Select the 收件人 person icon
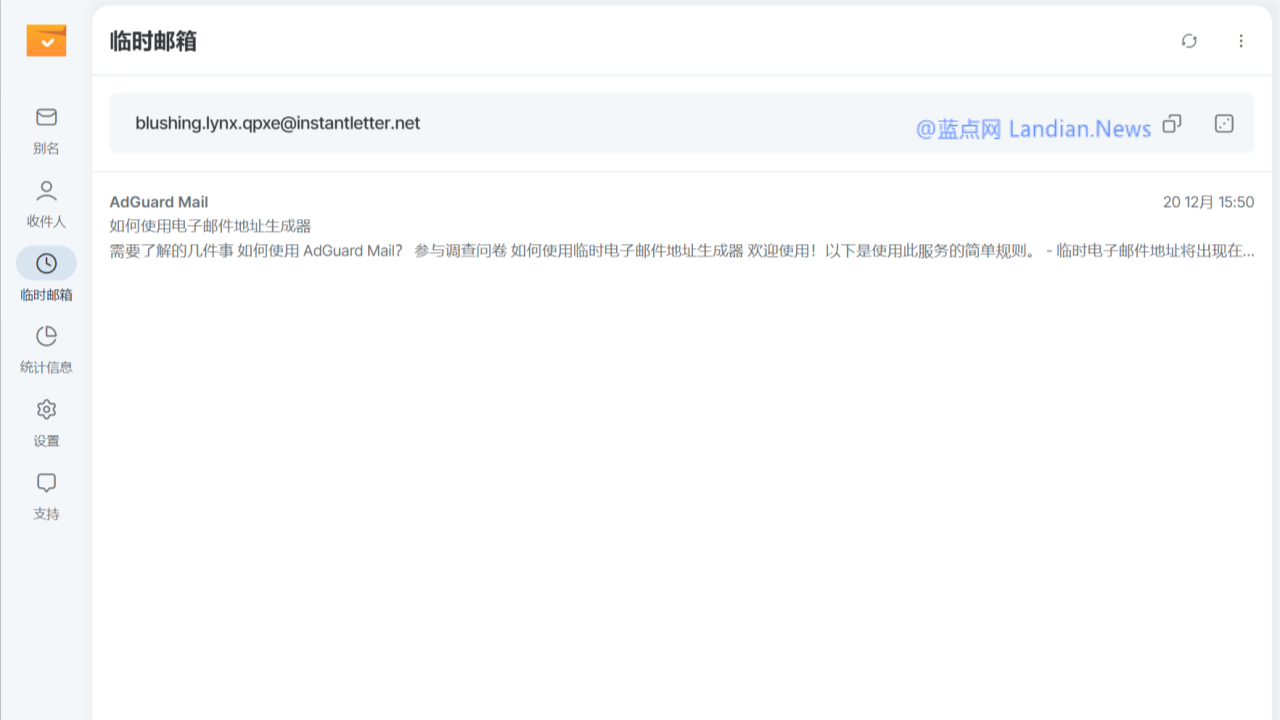The height and width of the screenshot is (720, 1280). [x=46, y=190]
